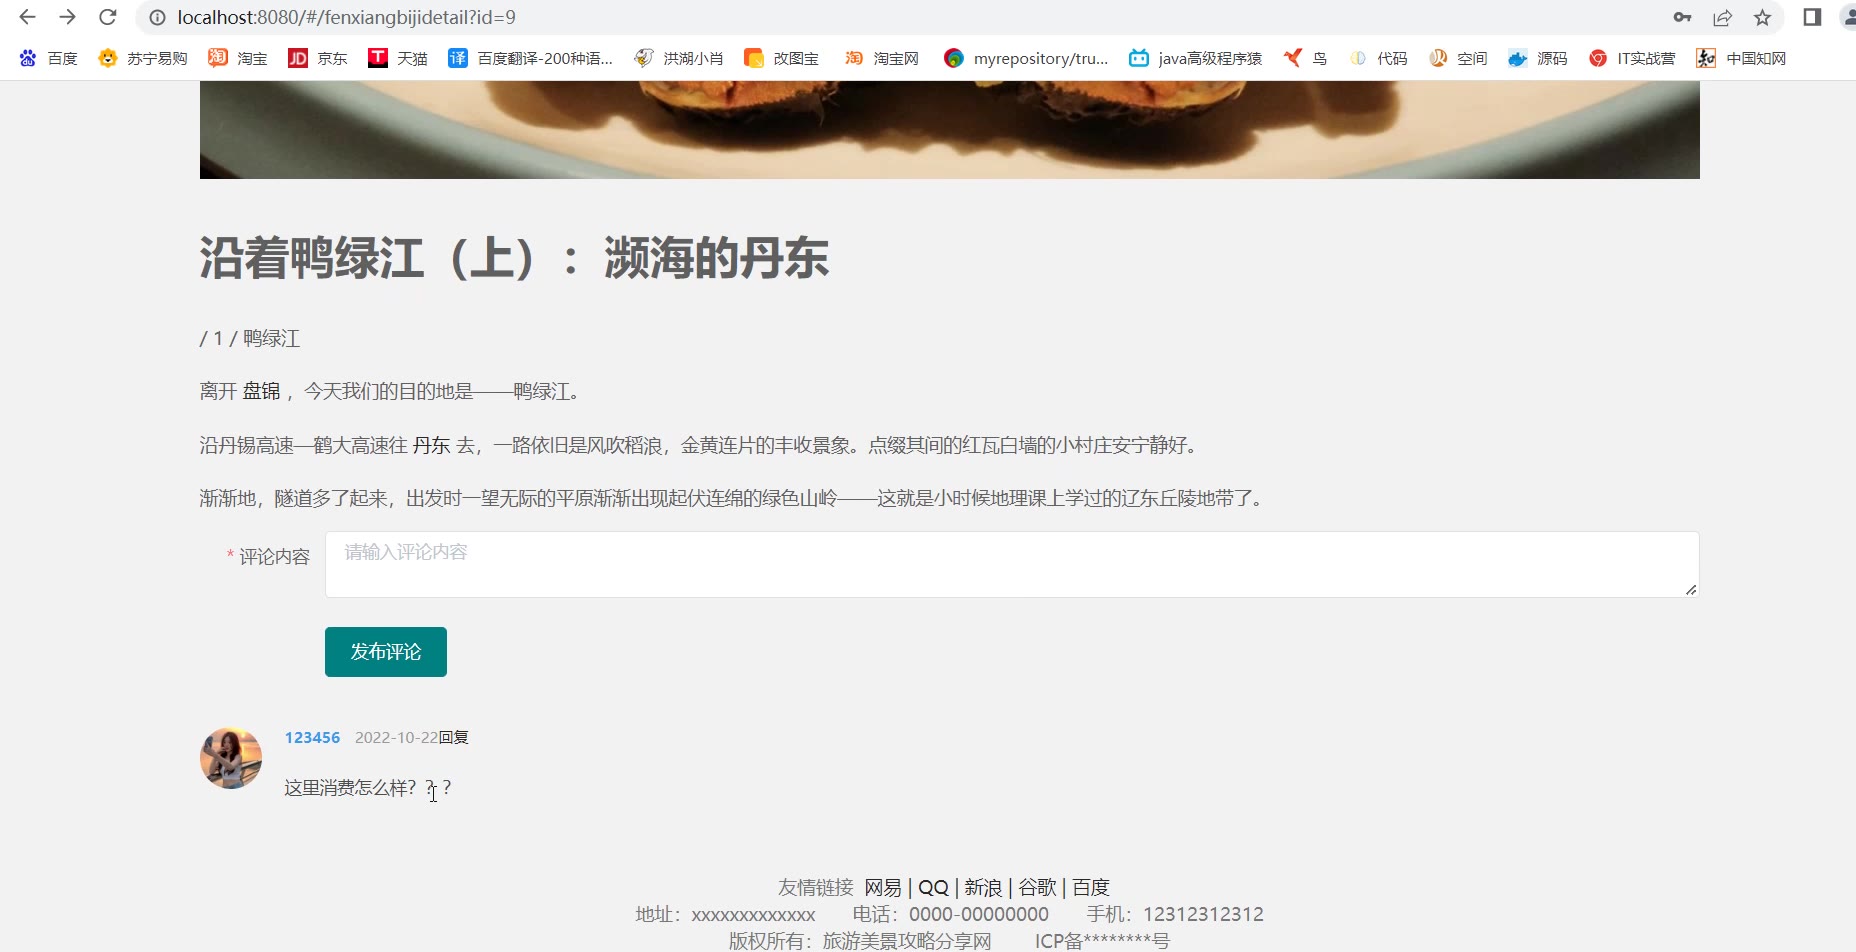
Task: Click 丹东 link in article text
Action: 432,445
